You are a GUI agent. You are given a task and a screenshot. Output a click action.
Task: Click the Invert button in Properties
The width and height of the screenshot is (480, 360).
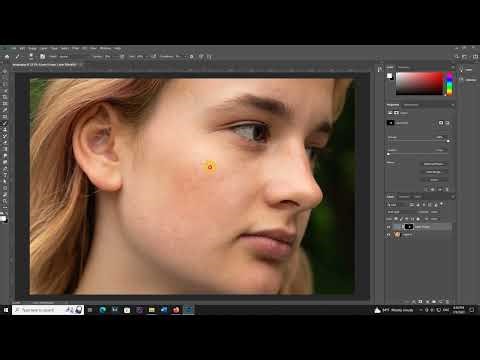pos(434,180)
